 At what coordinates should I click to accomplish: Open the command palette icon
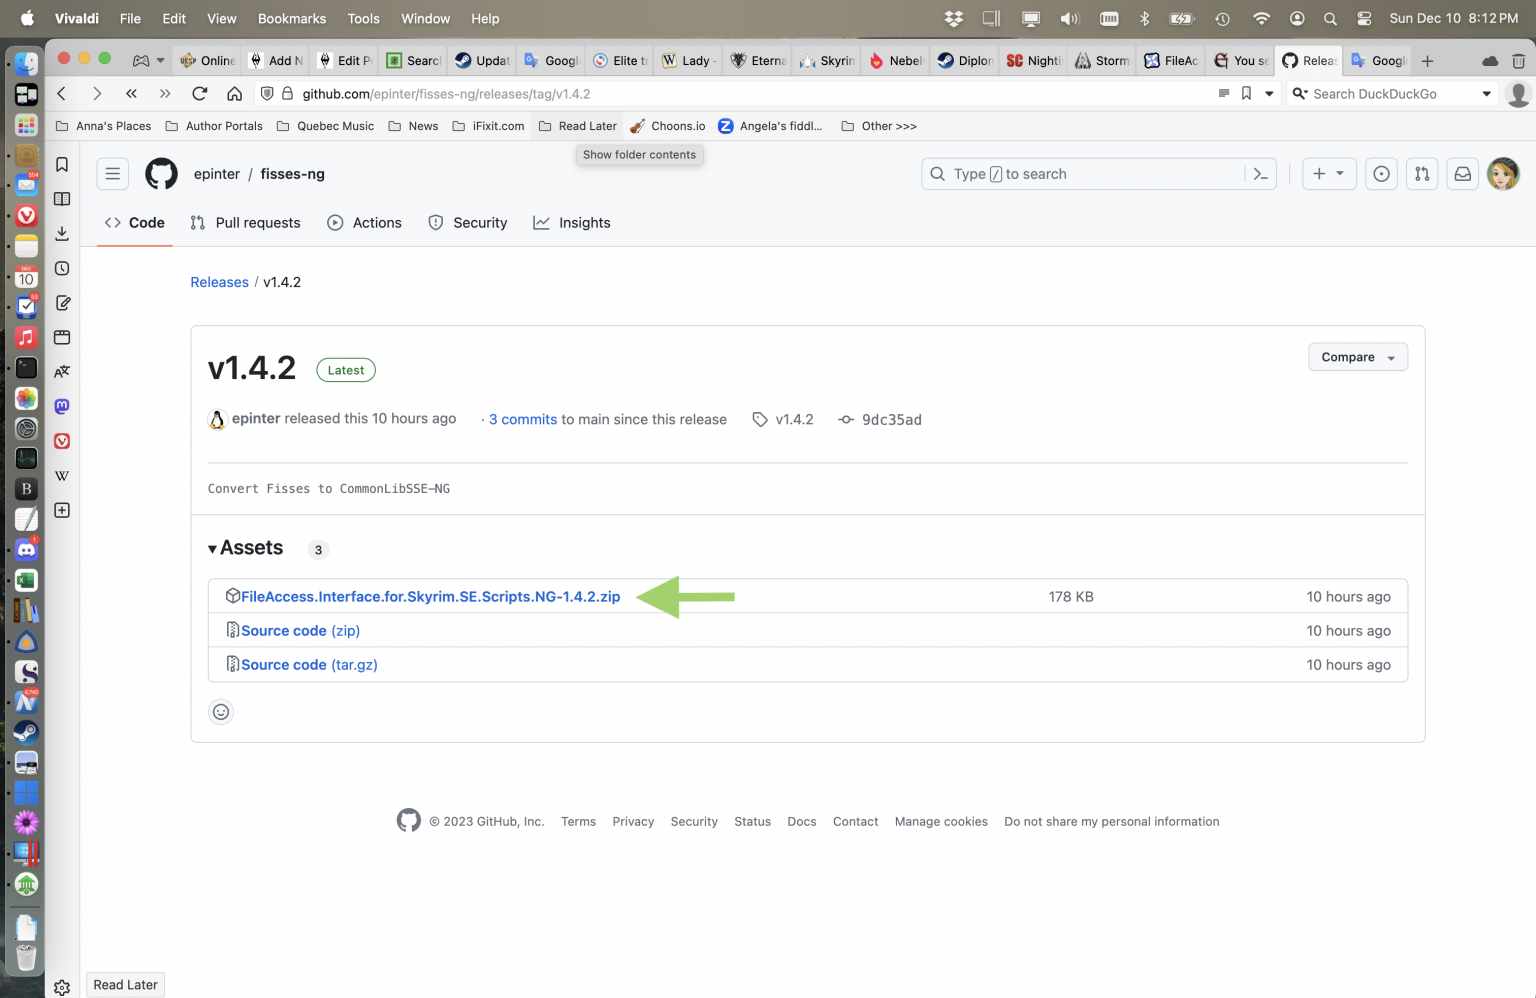point(1260,174)
